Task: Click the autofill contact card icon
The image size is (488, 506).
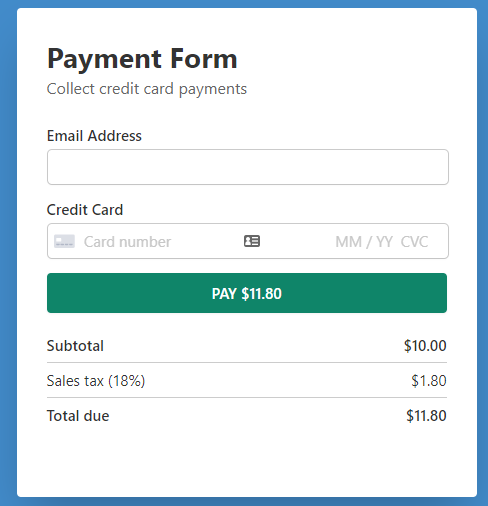Action: click(252, 241)
